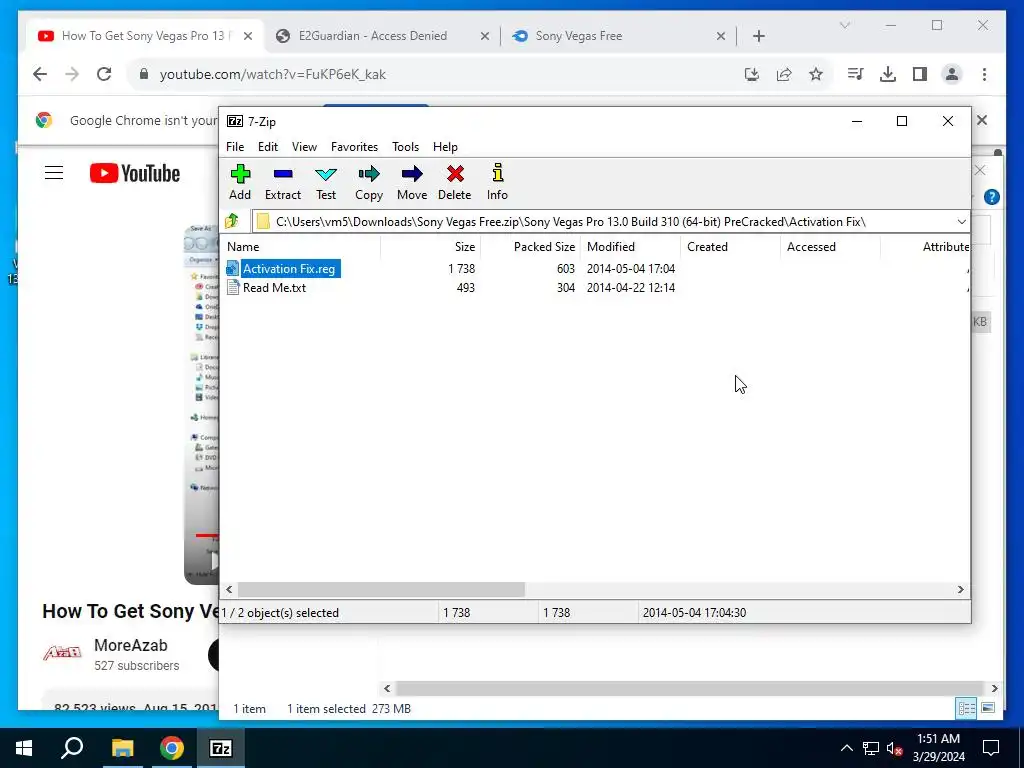1024x768 pixels.
Task: Click the install app icon in address bar
Action: pyautogui.click(x=752, y=74)
